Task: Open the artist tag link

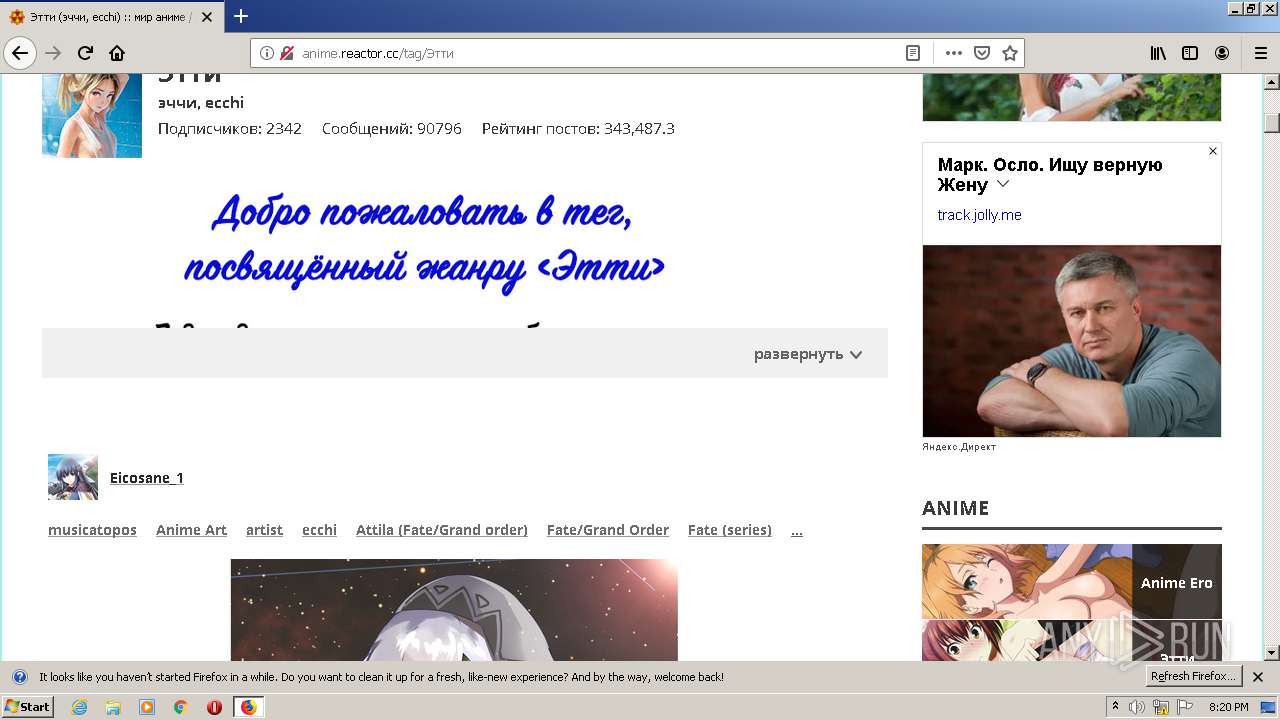Action: click(264, 530)
